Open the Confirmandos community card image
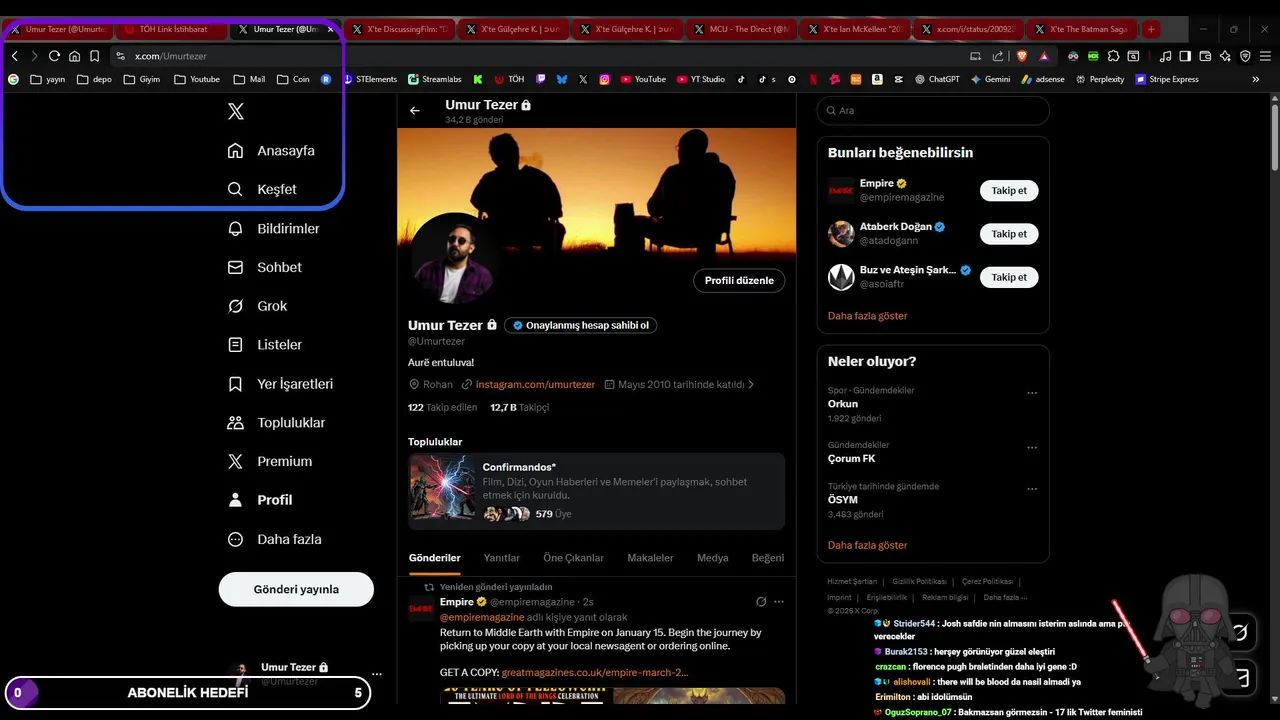This screenshot has width=1280, height=720. (443, 489)
